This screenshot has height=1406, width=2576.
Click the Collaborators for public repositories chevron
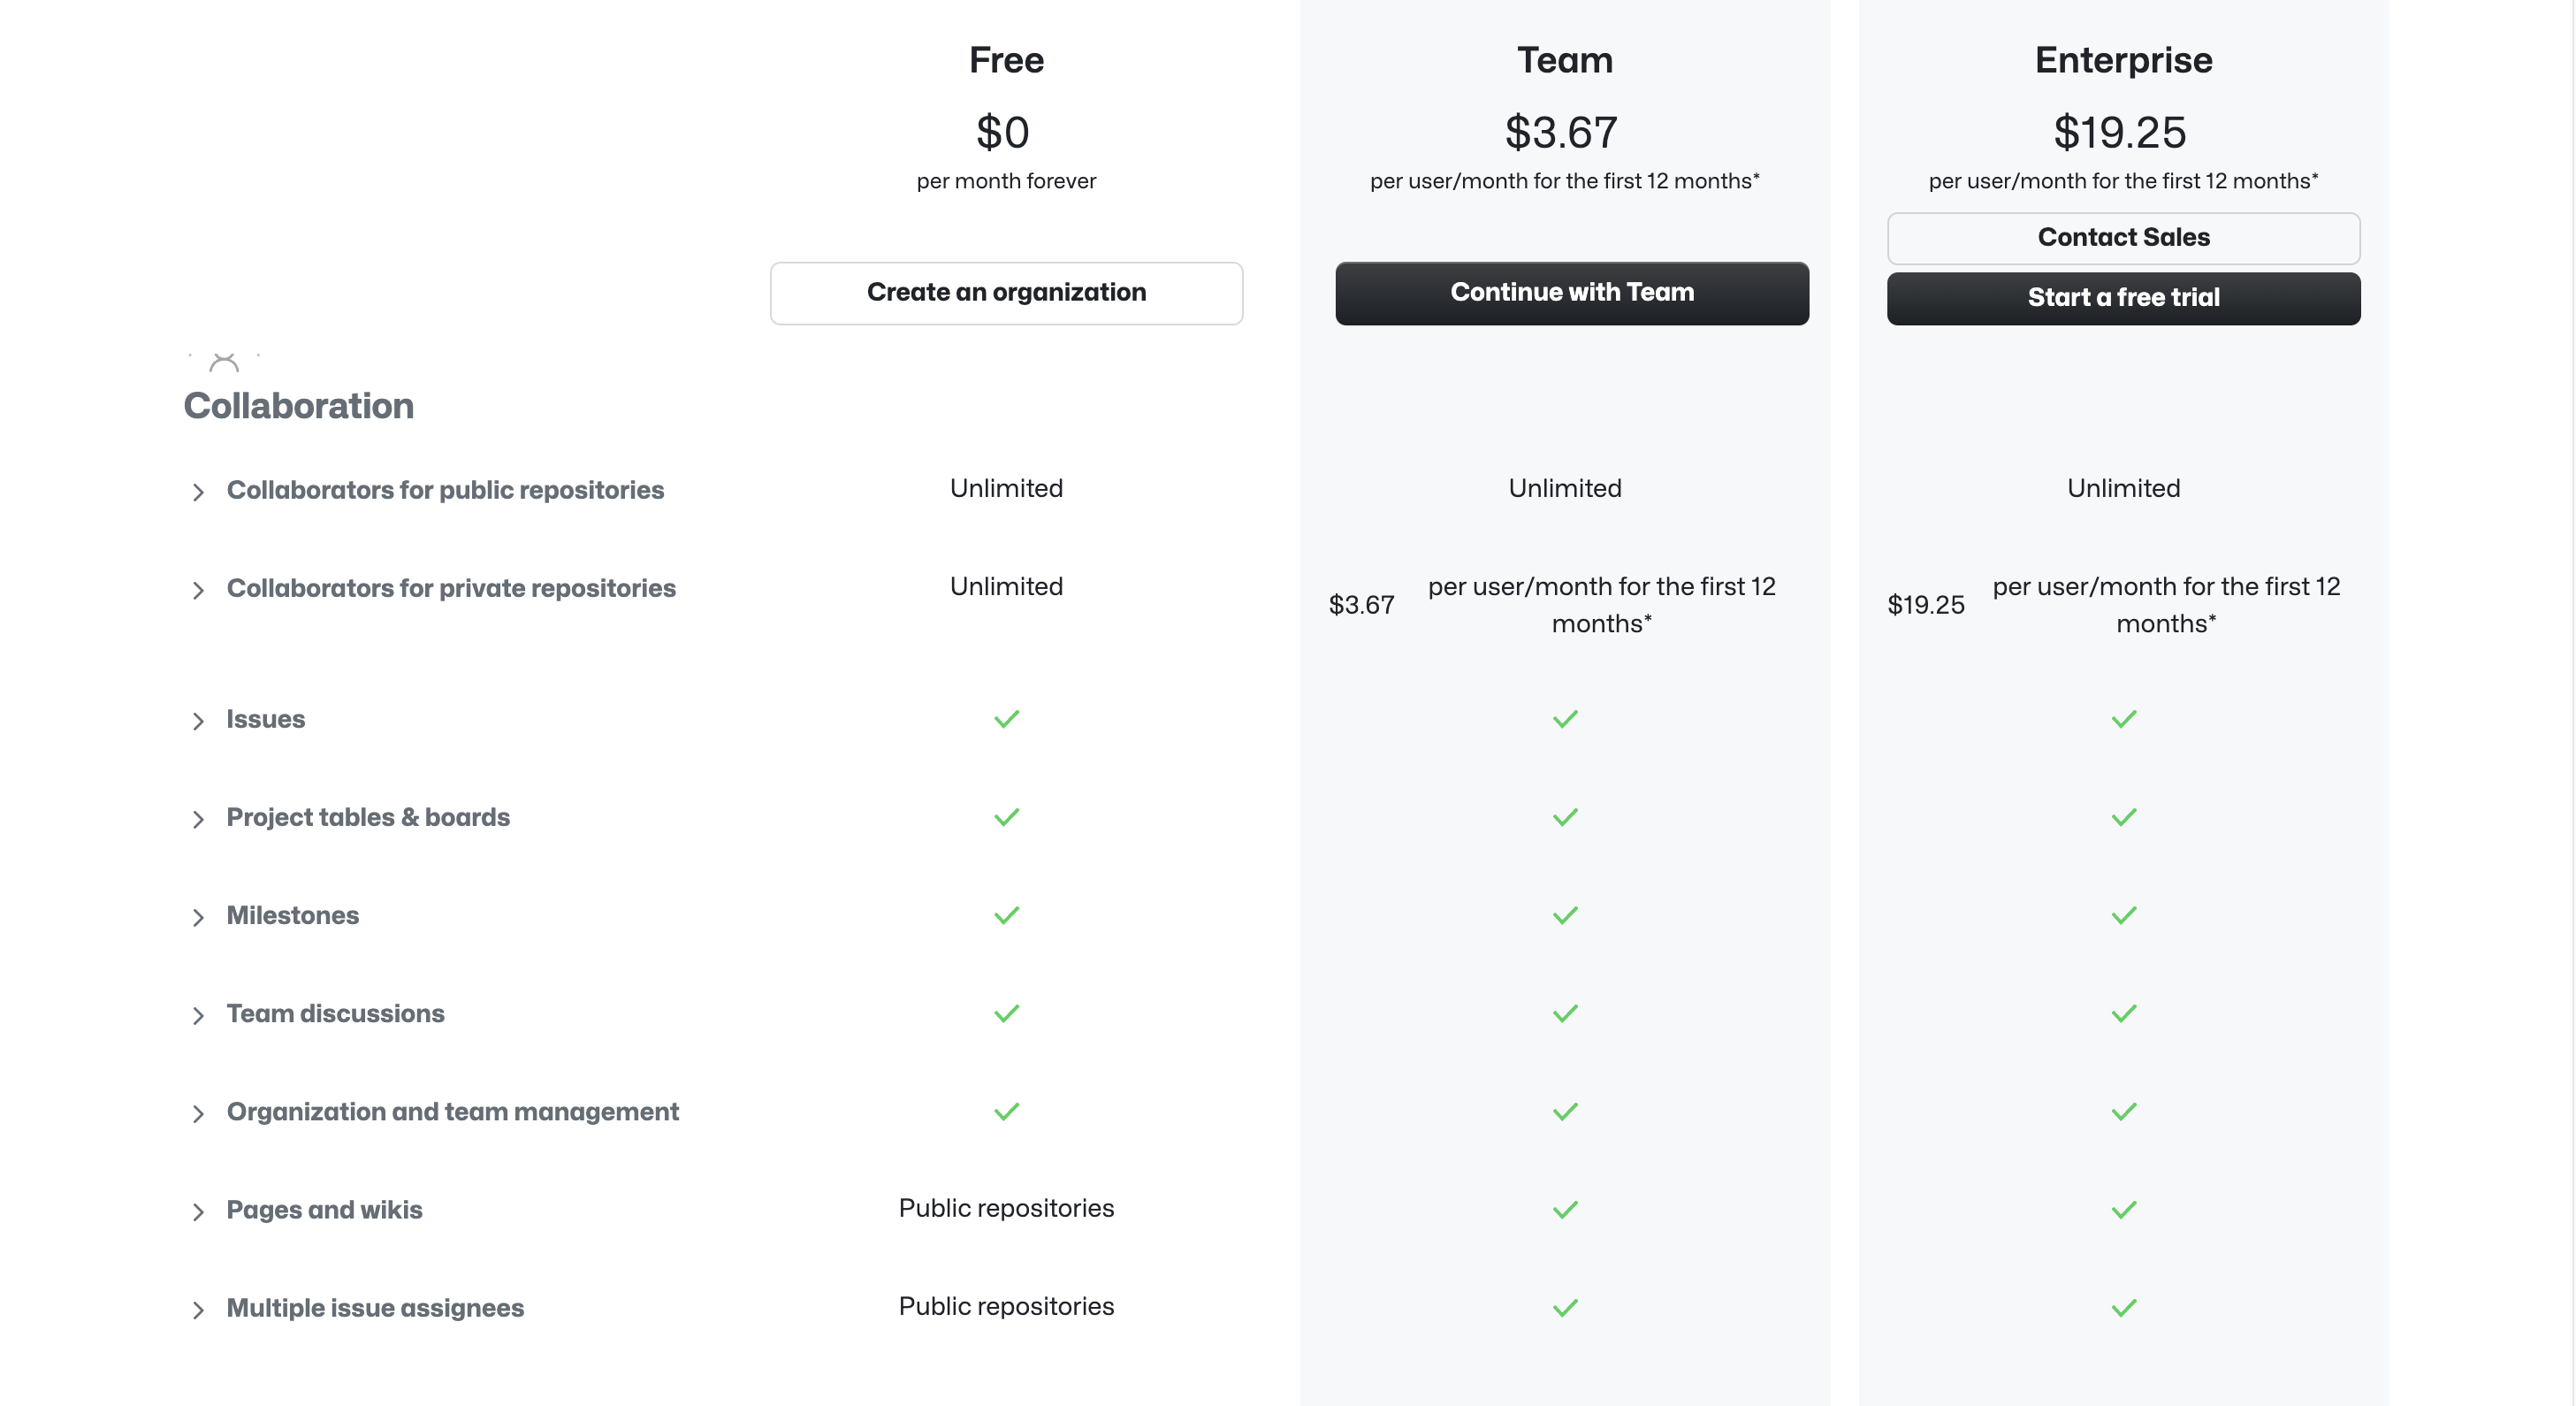[x=197, y=490]
